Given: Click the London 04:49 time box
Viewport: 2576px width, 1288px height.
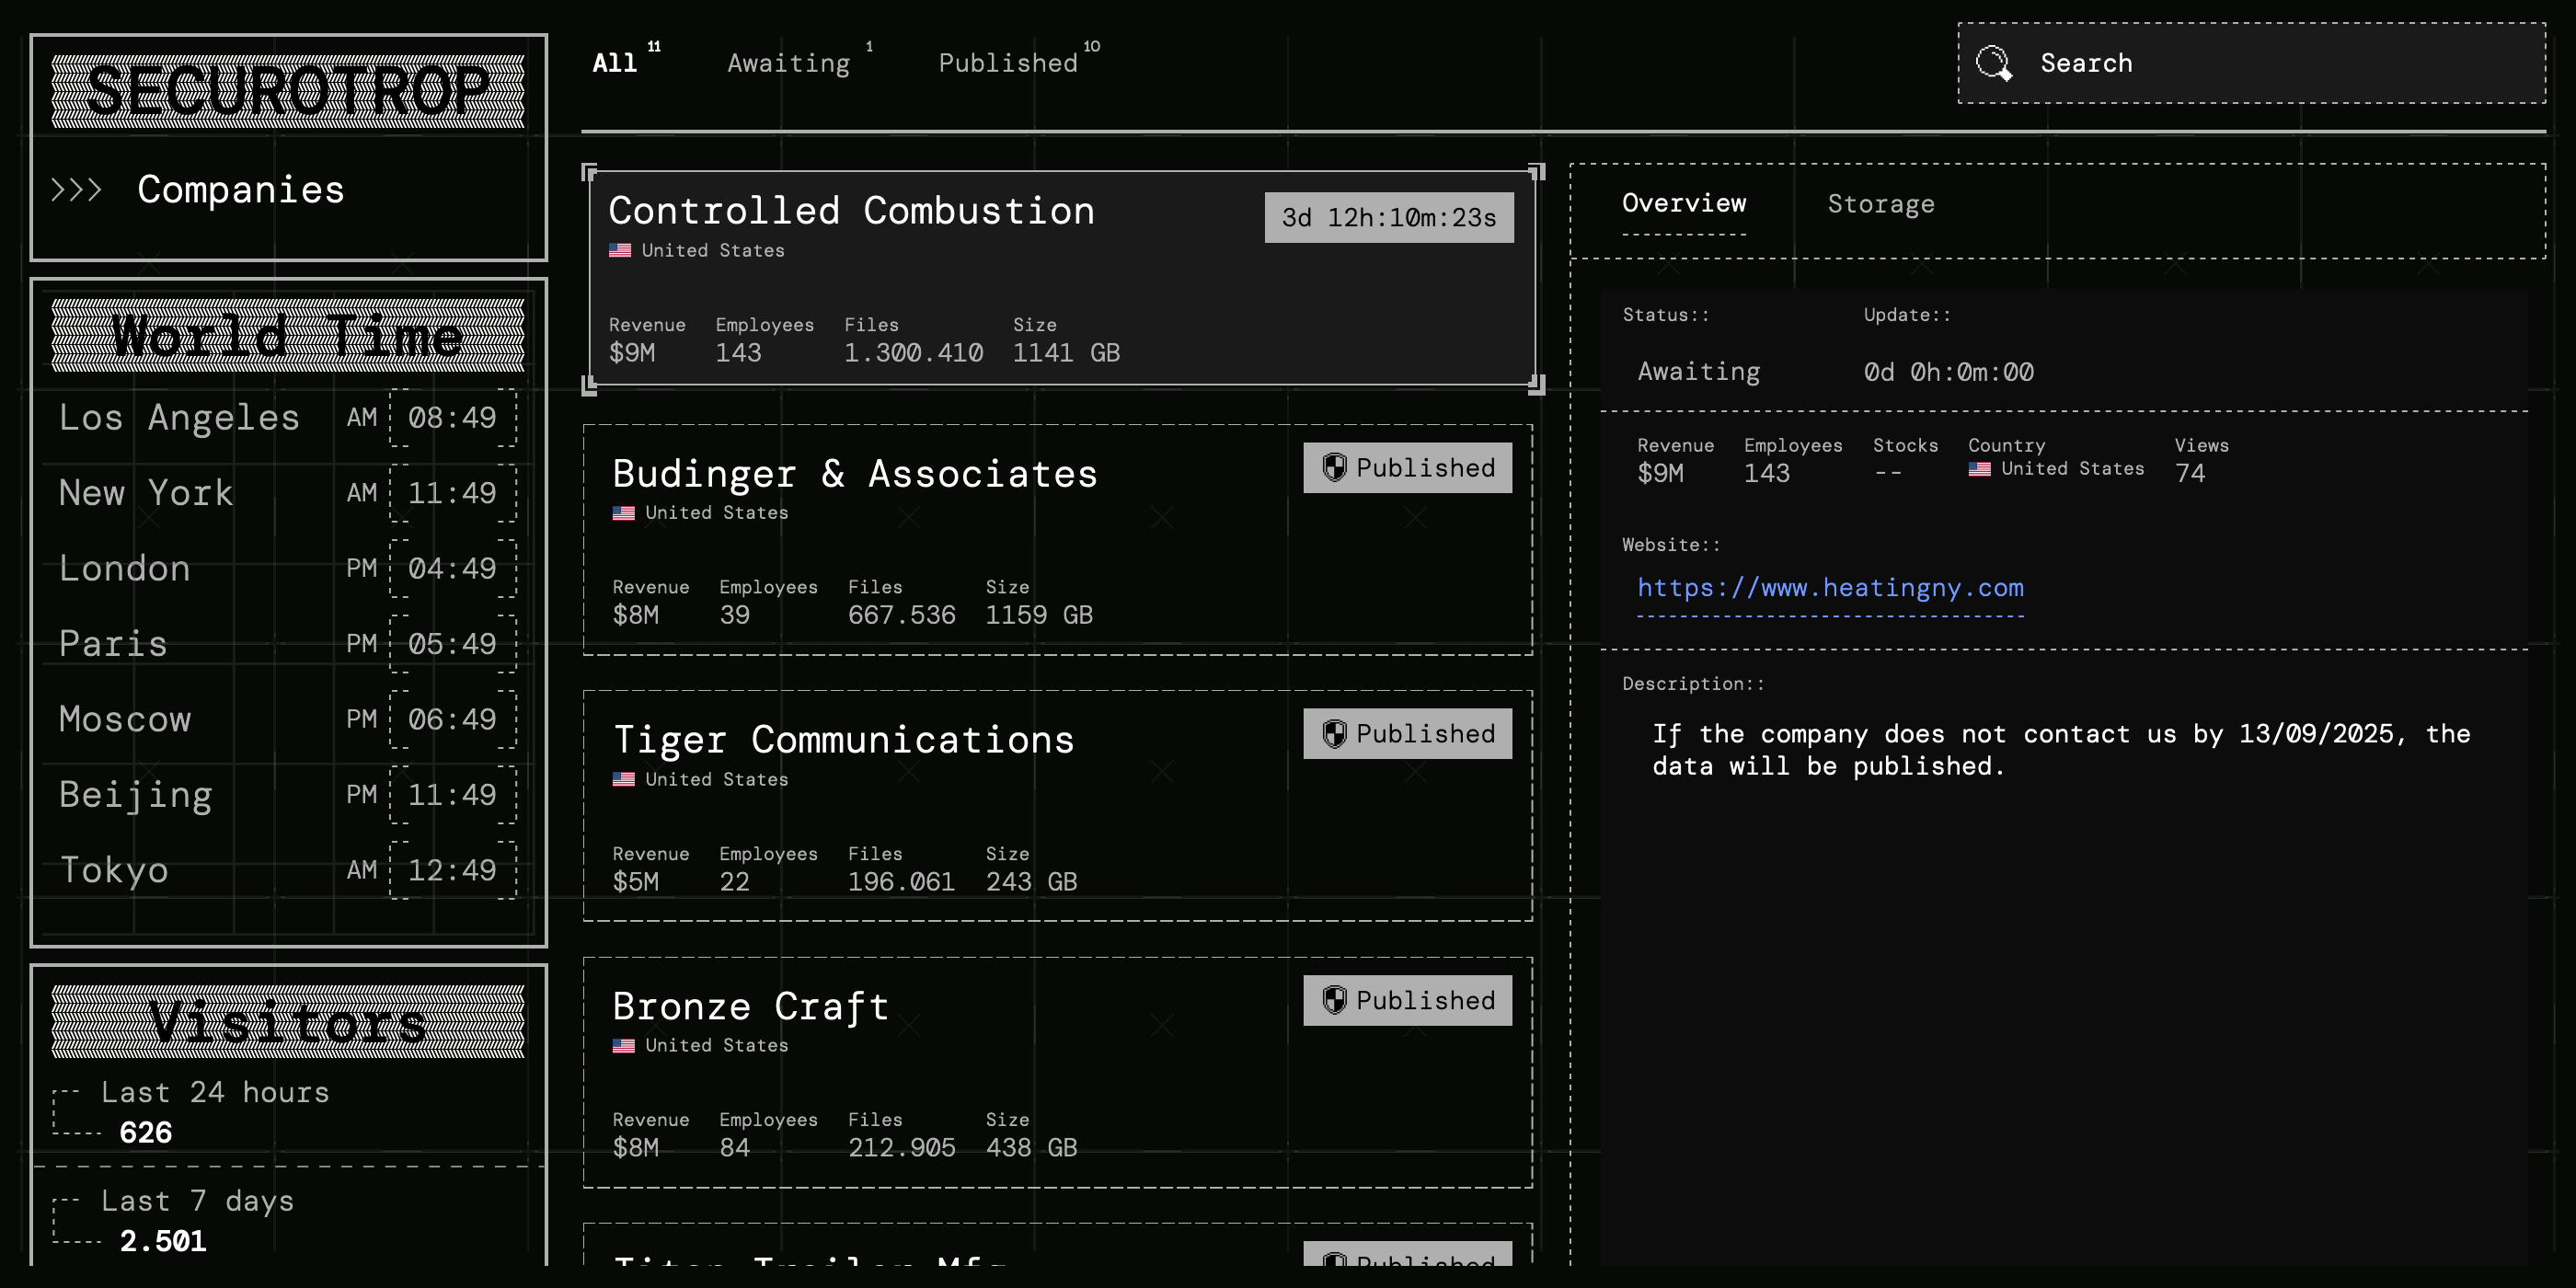Looking at the screenshot, I should pos(453,568).
